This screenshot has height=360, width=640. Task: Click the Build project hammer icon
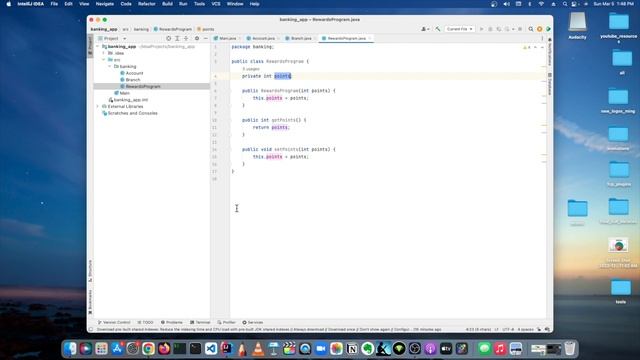point(438,29)
